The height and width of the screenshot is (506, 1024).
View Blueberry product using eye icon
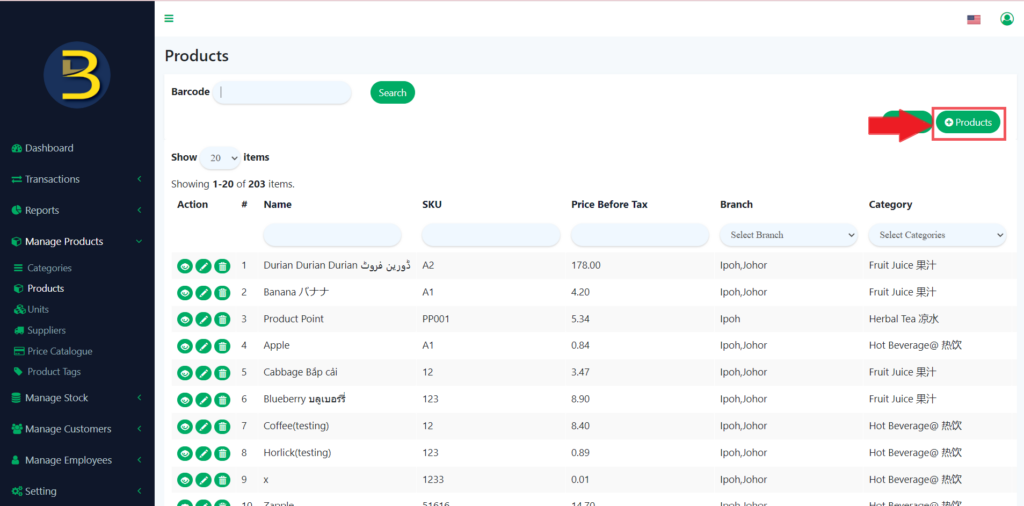[x=184, y=399]
